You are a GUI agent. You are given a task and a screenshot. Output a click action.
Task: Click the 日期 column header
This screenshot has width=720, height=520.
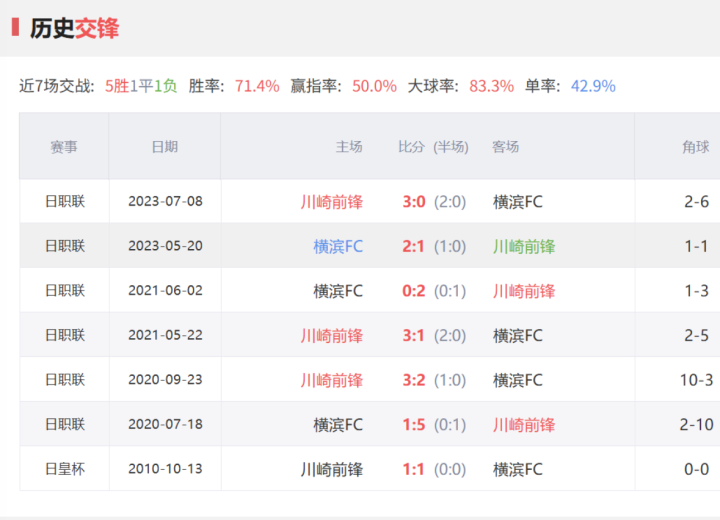[x=165, y=147]
